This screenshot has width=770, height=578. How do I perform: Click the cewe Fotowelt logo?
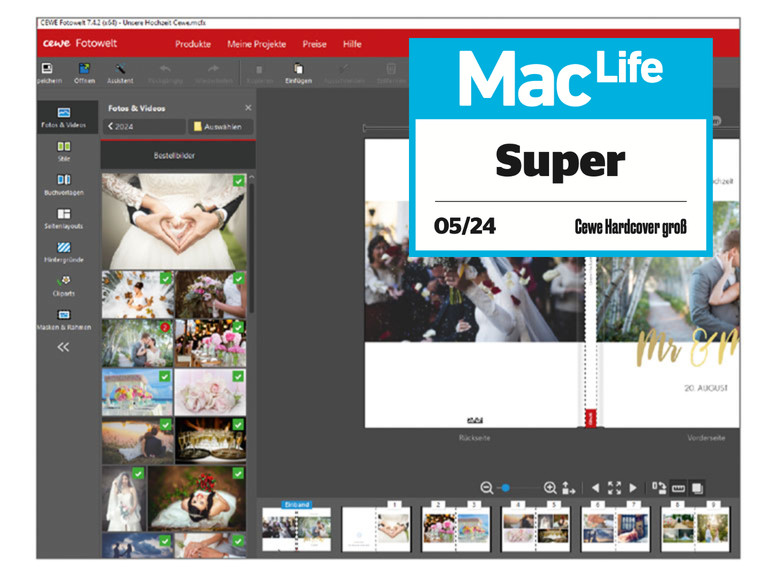coord(80,43)
